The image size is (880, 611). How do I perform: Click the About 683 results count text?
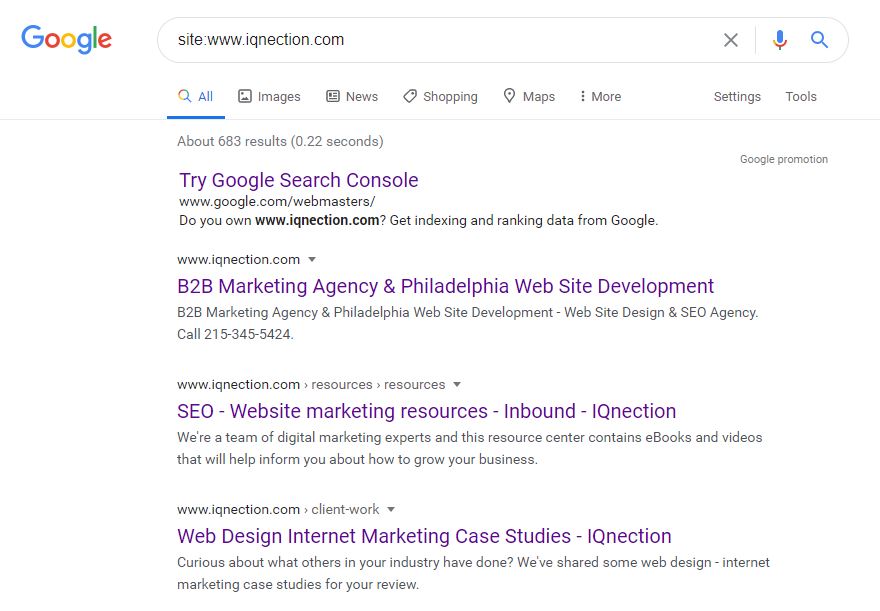pyautogui.click(x=280, y=141)
